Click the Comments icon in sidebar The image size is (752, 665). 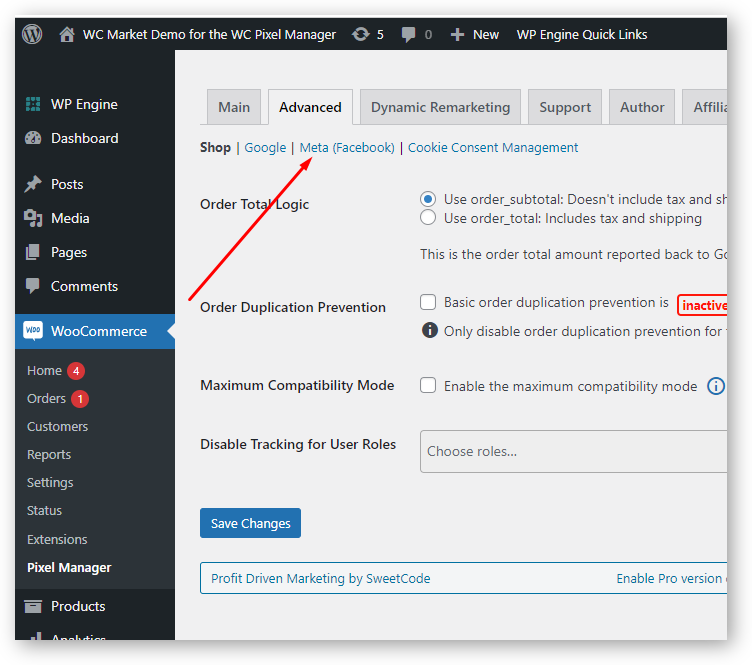(x=33, y=286)
